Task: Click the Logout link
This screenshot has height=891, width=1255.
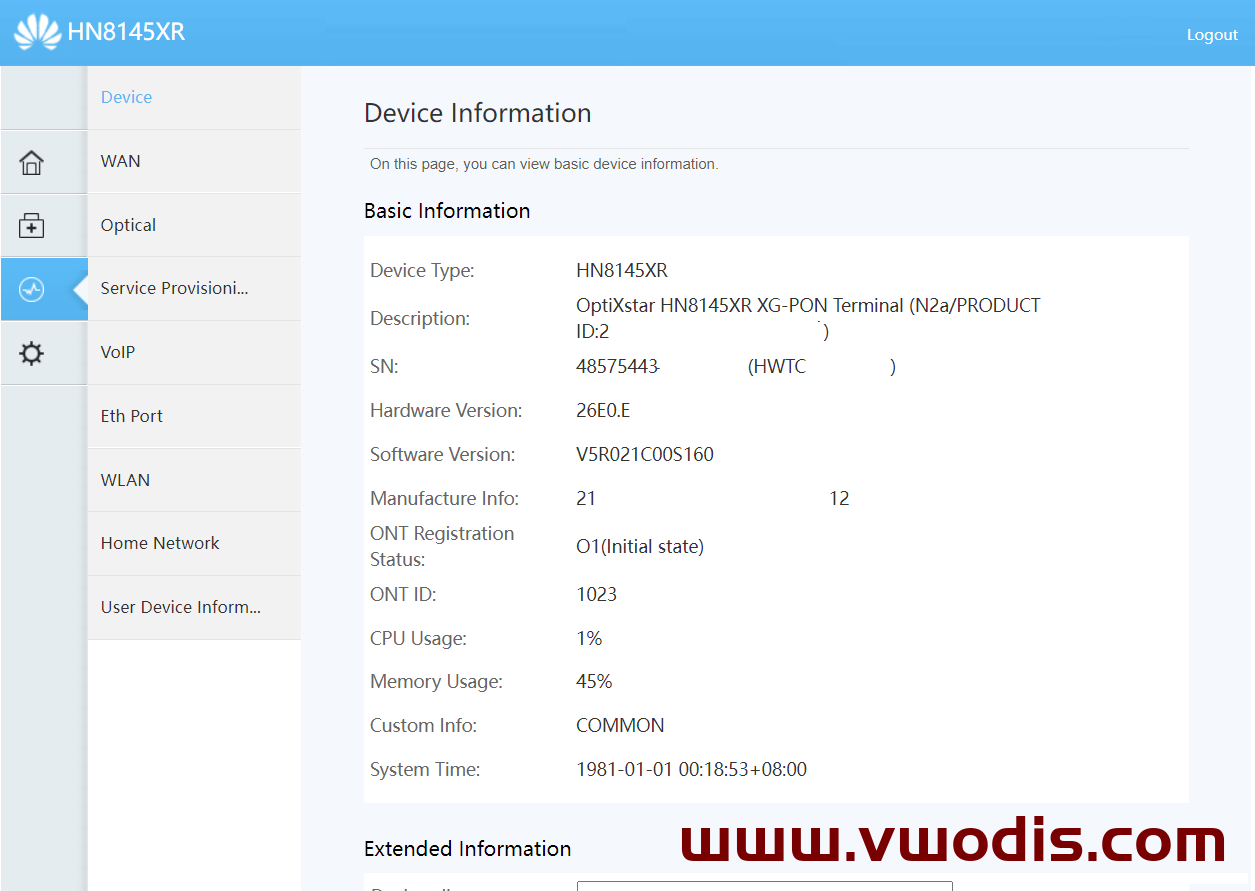Action: (1212, 34)
